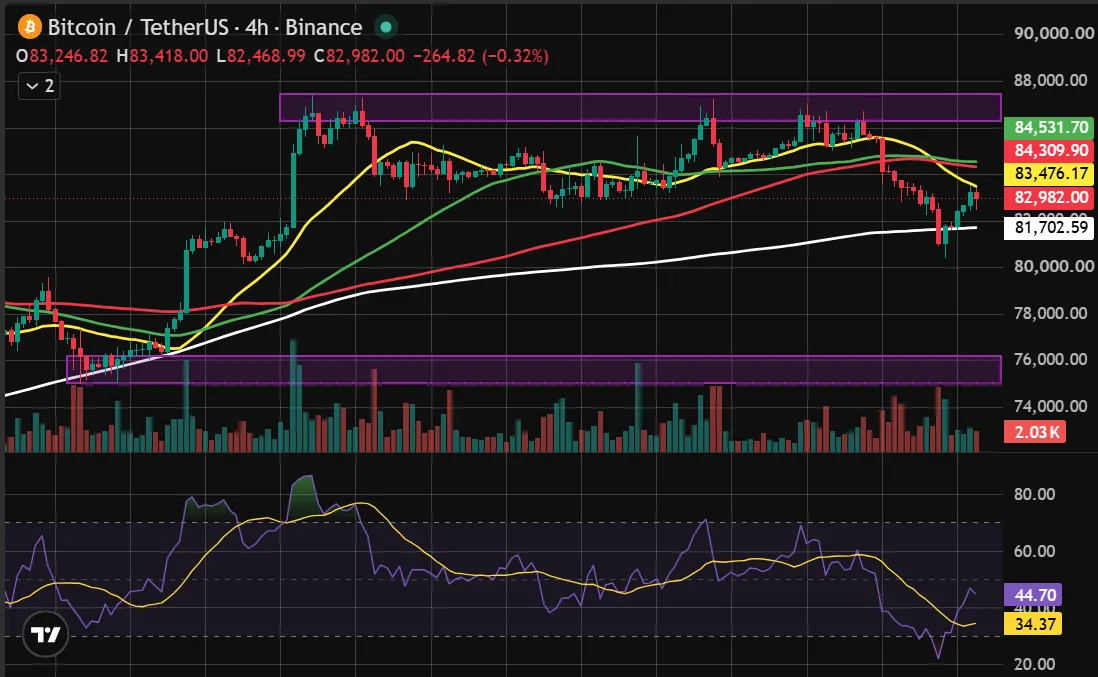Click the 74,000.00 price axis label
Screen dimensions: 1098x677
(x=1050, y=406)
